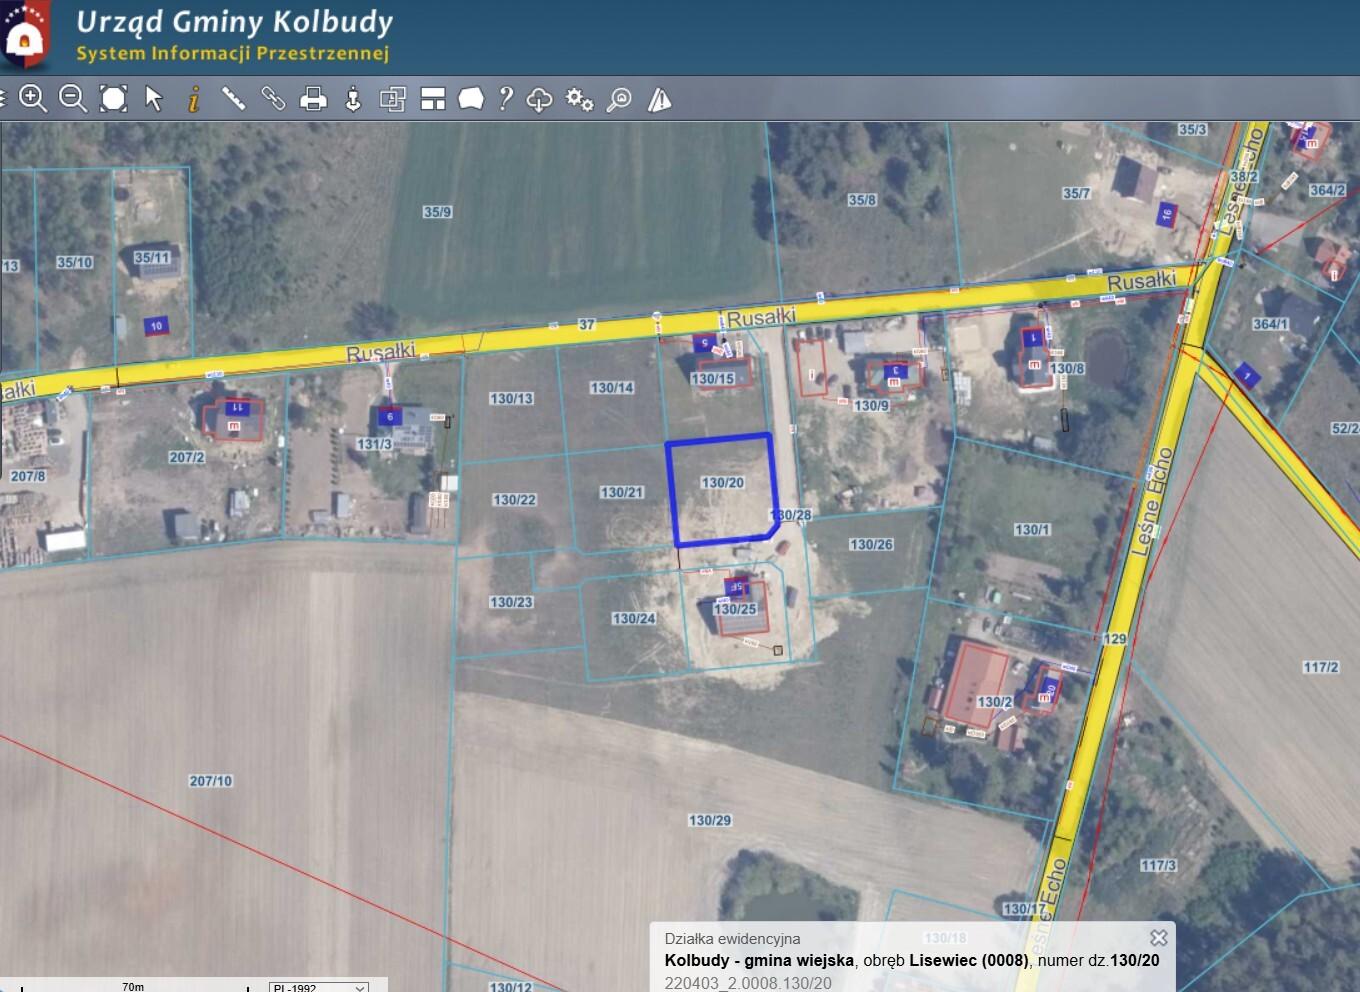This screenshot has width=1360, height=992.
Task: Collapse the toolbar with left edge handle
Action: tap(3, 98)
